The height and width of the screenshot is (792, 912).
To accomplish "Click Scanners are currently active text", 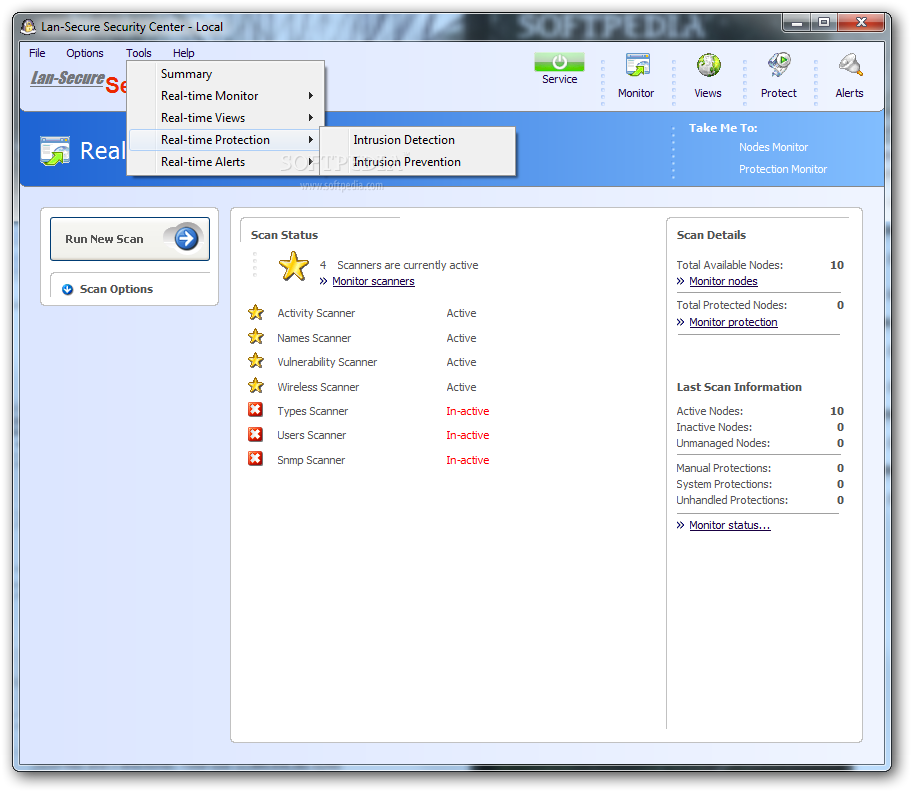I will click(407, 265).
